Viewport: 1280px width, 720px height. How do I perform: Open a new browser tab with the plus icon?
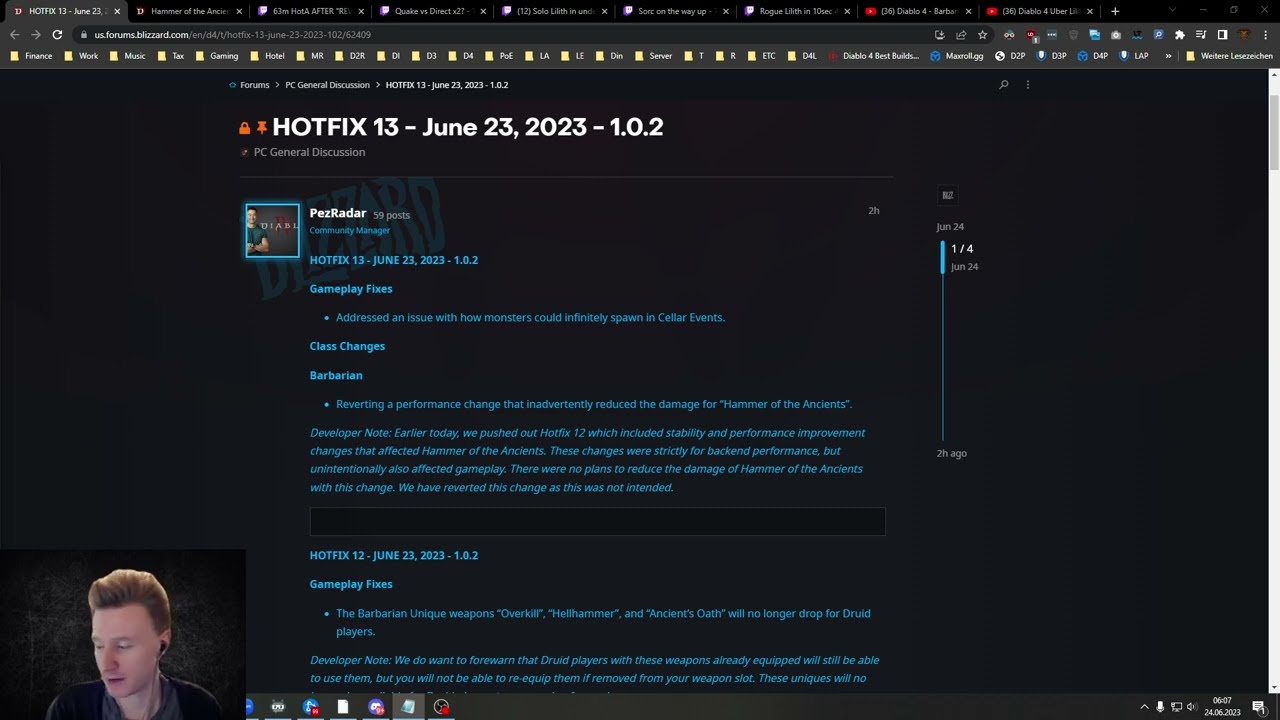point(1115,11)
